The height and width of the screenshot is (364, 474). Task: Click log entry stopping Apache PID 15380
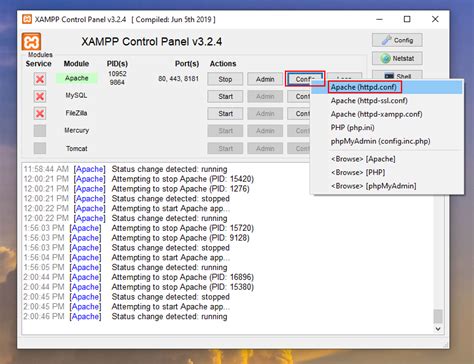[x=139, y=287]
